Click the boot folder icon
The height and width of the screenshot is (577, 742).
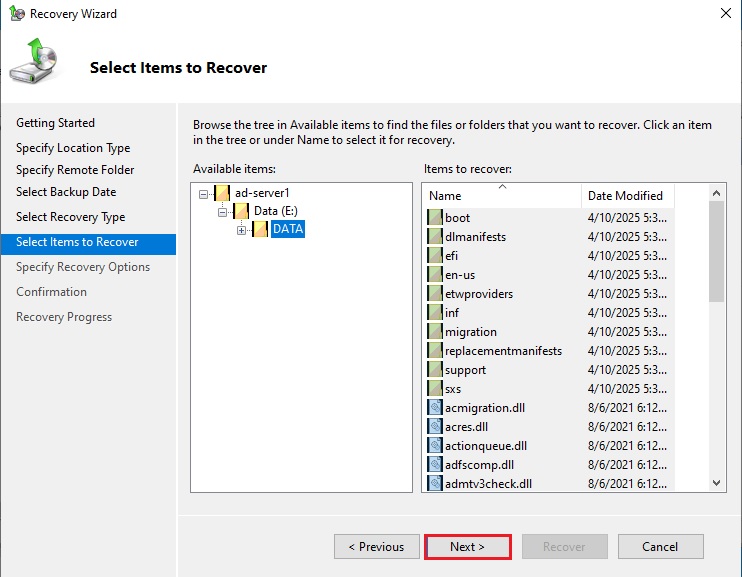coord(435,218)
